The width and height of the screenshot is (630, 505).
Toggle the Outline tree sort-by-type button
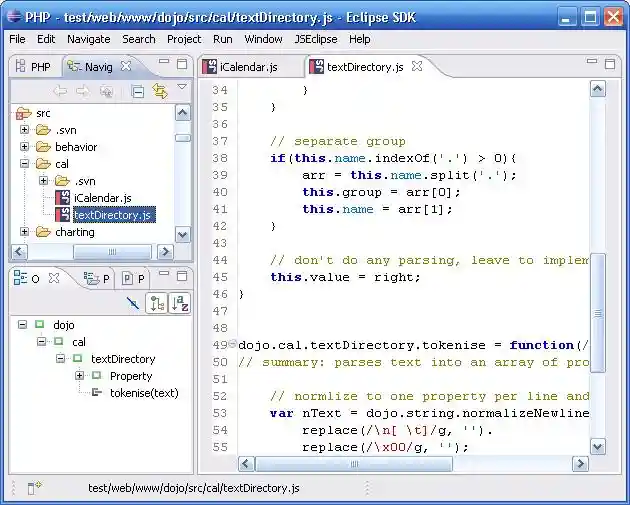(157, 304)
